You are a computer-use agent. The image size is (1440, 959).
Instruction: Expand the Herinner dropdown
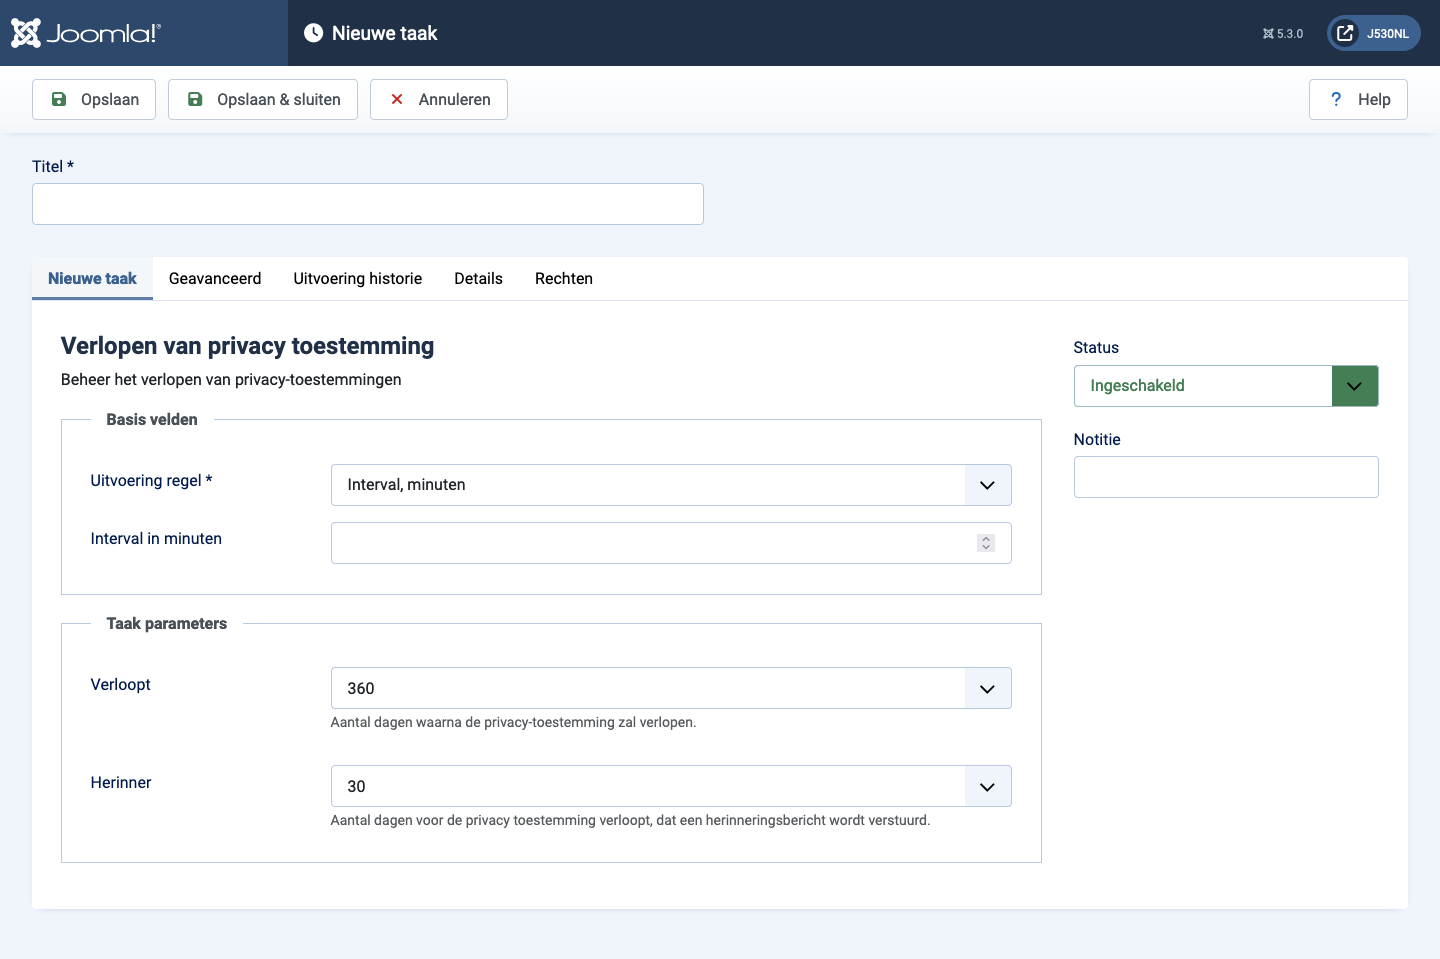pos(671,786)
